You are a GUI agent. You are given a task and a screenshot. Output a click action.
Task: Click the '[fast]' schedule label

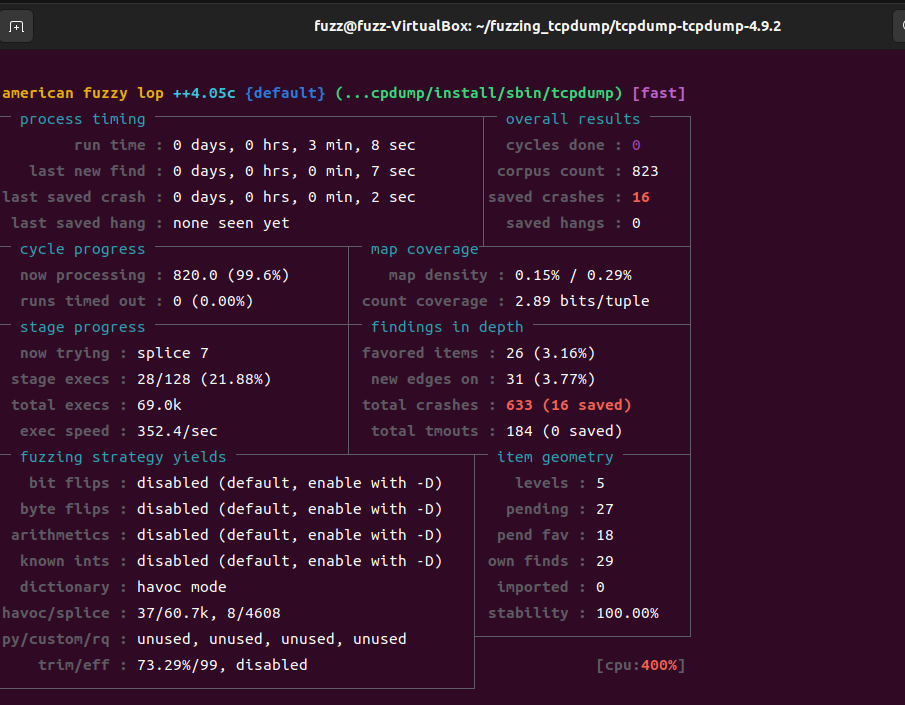click(659, 93)
